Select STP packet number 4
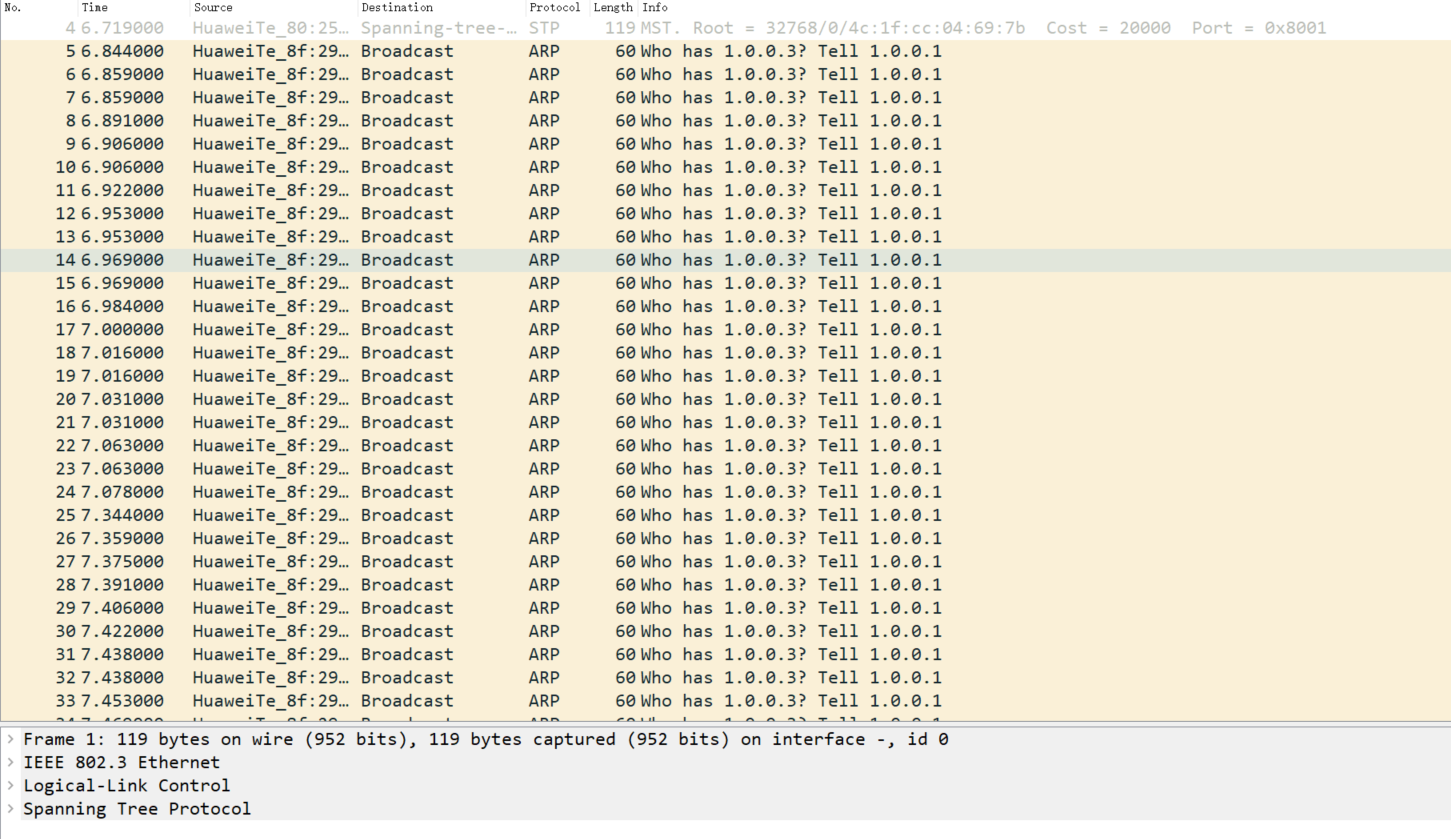Screen dimensions: 1451x839 click(x=725, y=28)
